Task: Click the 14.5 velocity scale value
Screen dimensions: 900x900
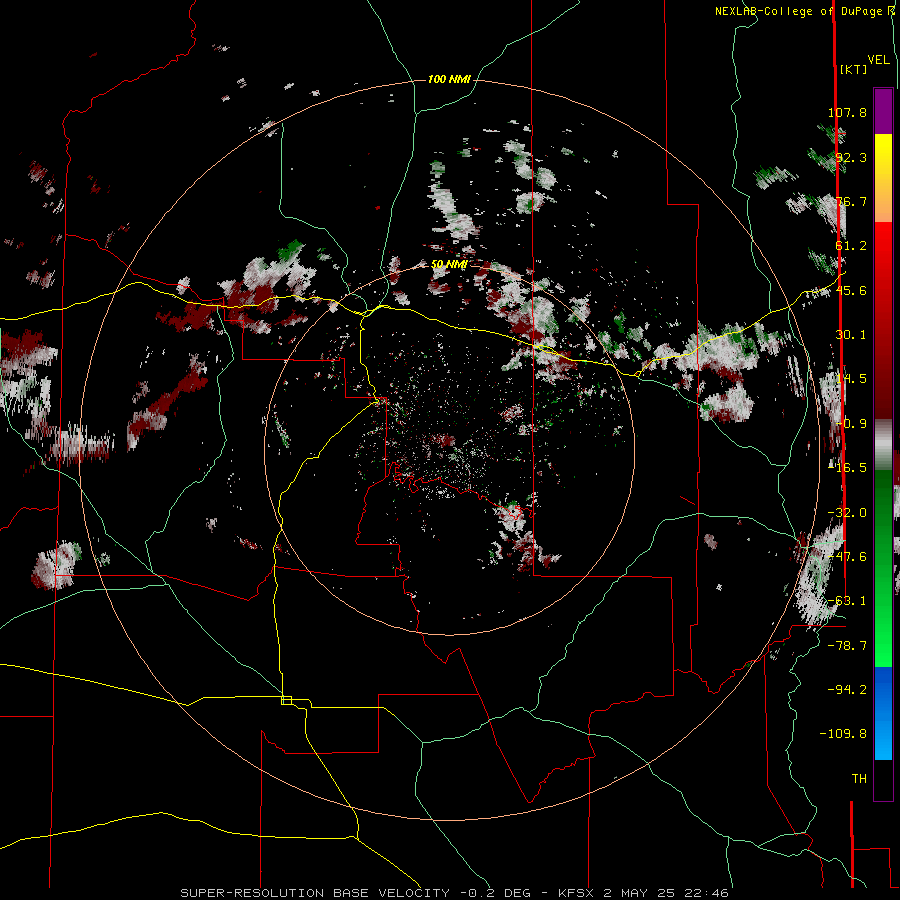Action: (851, 379)
